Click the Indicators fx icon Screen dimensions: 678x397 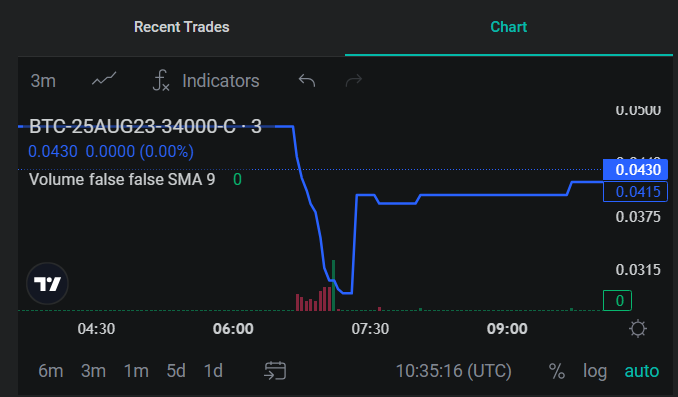click(x=161, y=80)
